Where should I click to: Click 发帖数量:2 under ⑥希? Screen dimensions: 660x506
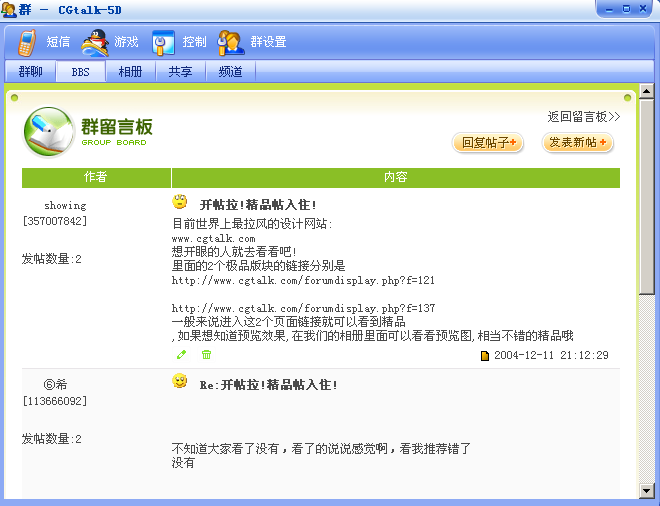[x=51, y=439]
